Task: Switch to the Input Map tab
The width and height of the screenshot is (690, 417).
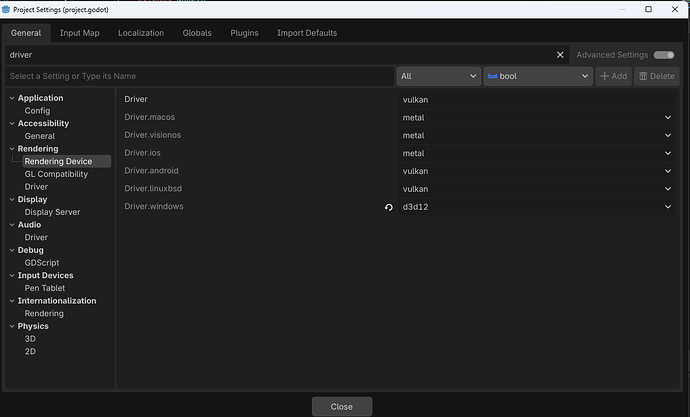Action: click(x=79, y=33)
